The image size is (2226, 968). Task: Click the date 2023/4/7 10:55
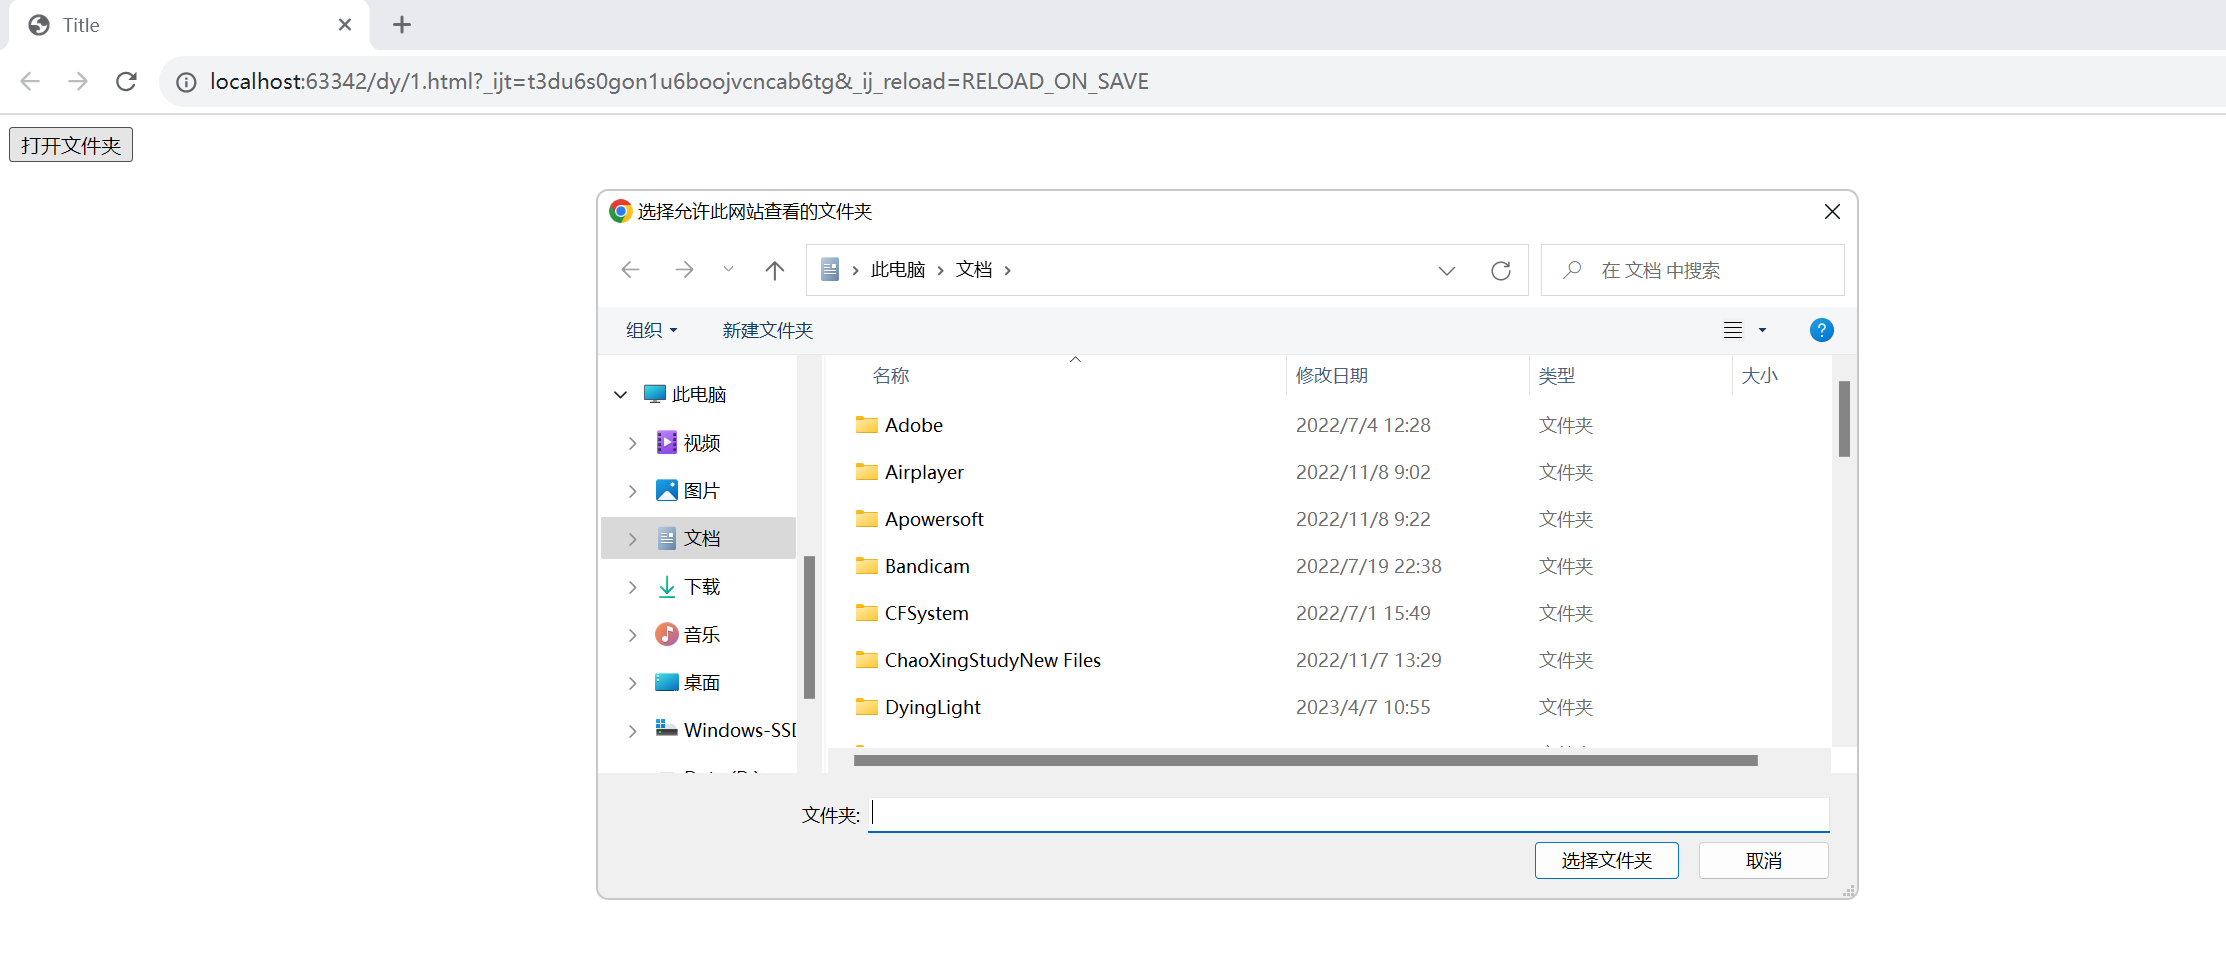click(x=1363, y=707)
